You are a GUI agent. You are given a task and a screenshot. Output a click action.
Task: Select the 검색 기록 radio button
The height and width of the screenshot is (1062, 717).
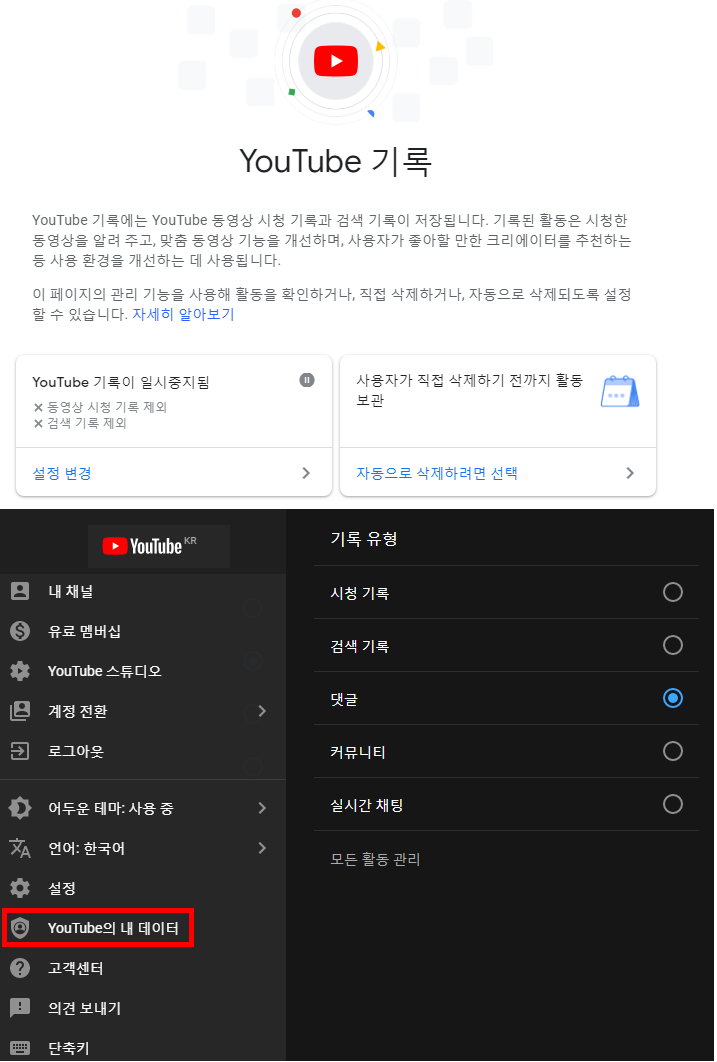(672, 645)
